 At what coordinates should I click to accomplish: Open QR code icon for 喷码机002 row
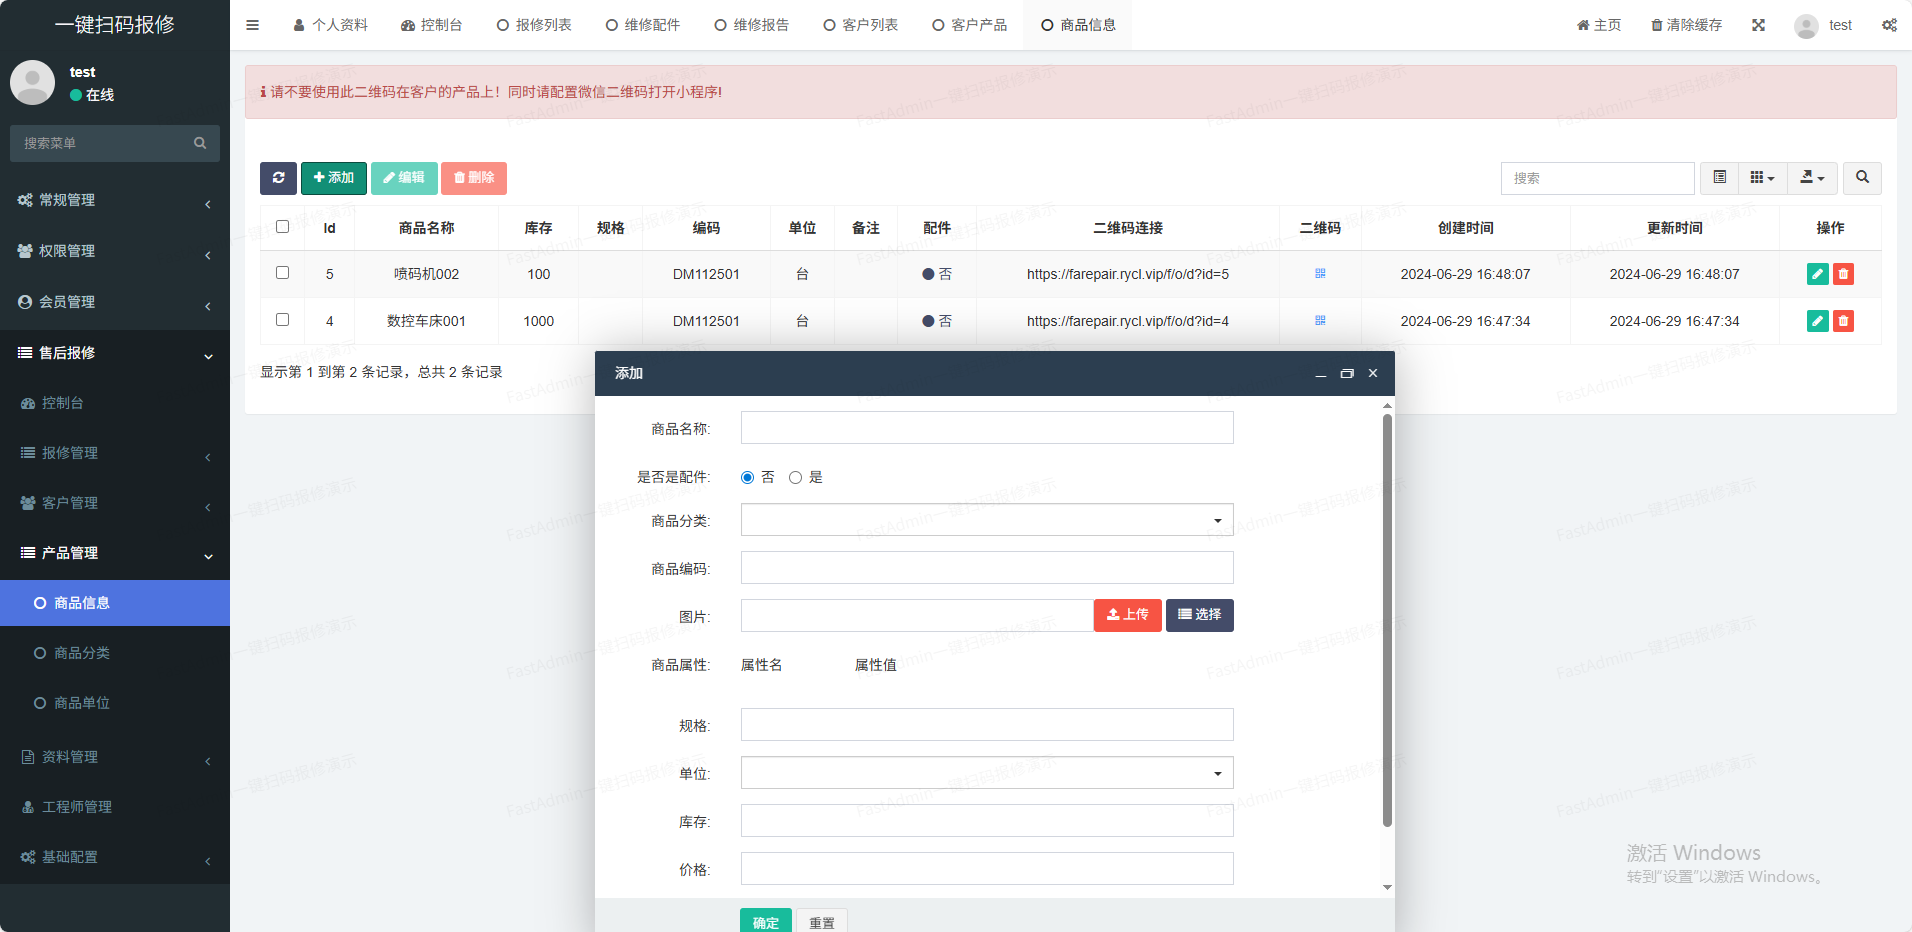coord(1320,274)
